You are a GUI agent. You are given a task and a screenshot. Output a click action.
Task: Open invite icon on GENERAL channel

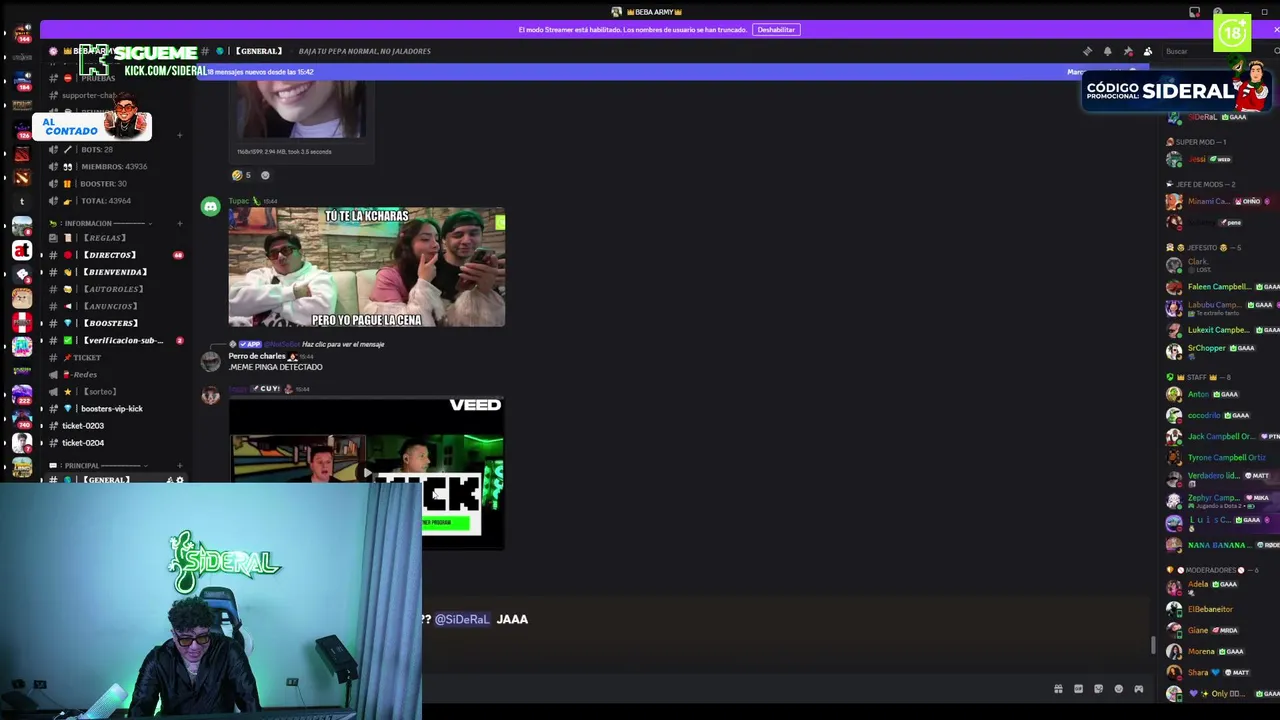pos(169,480)
